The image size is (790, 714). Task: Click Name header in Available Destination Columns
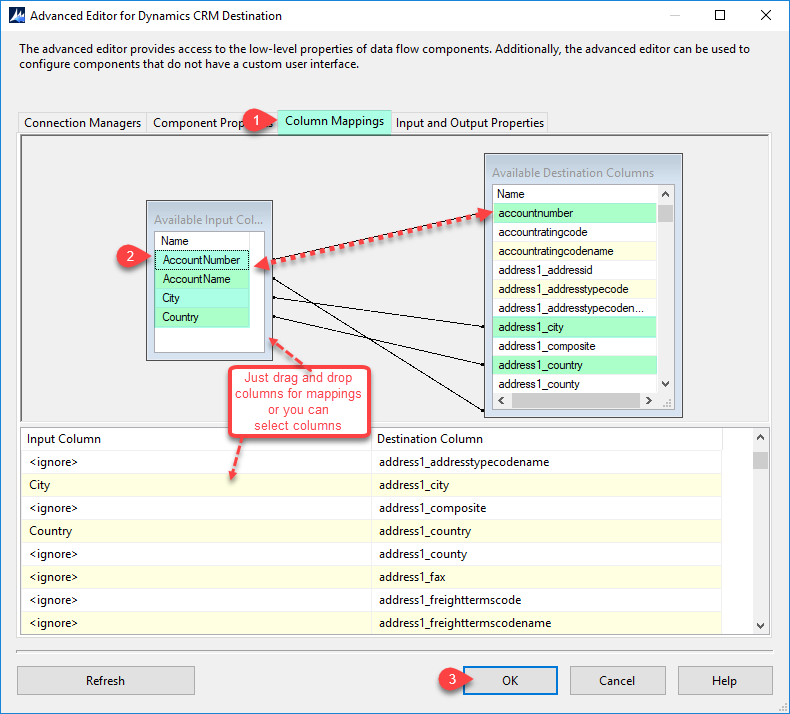click(x=574, y=194)
